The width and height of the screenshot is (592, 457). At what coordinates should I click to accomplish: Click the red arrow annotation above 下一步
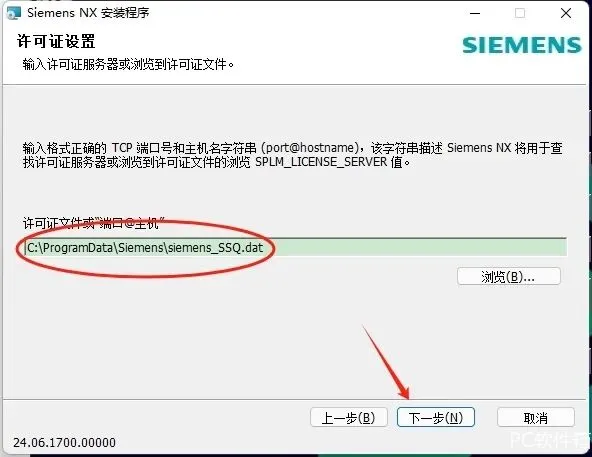386,361
